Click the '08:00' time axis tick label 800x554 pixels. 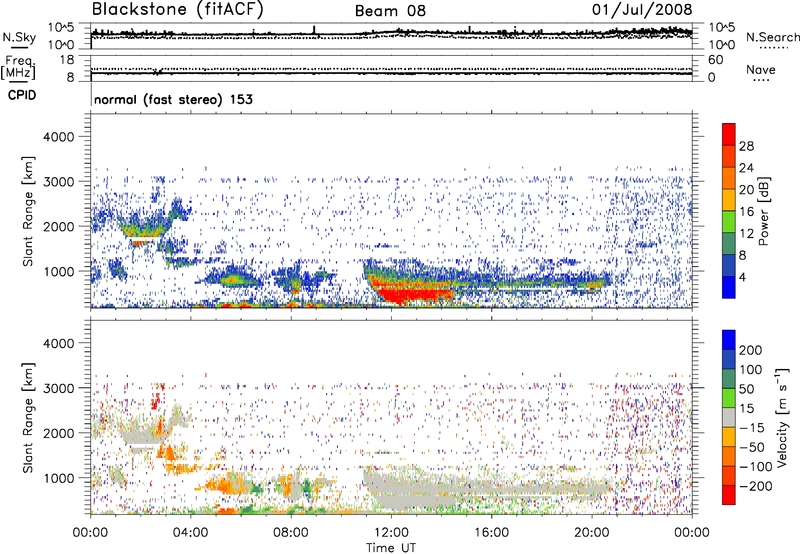click(291, 532)
